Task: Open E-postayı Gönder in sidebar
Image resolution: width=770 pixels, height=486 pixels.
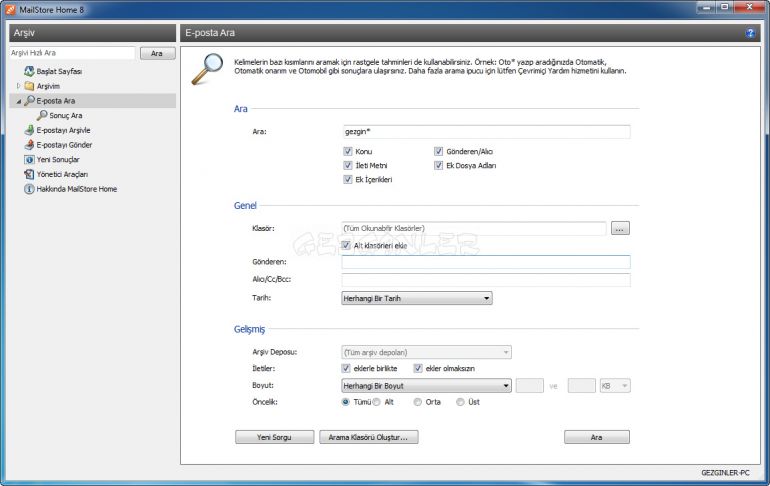Action: [x=64, y=145]
